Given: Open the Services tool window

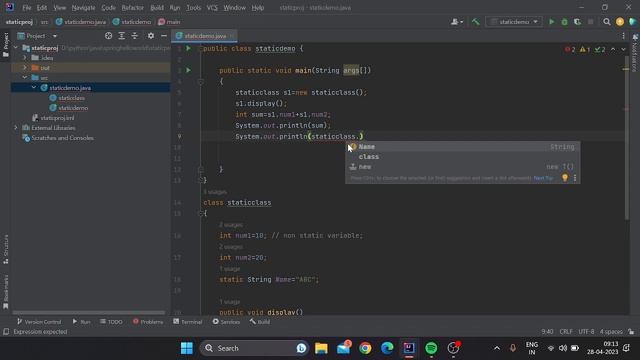Looking at the screenshot, I should pos(226,322).
